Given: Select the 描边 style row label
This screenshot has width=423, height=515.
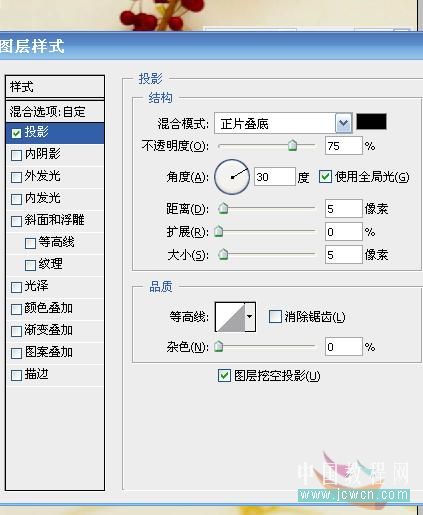Looking at the screenshot, I should coord(37,374).
